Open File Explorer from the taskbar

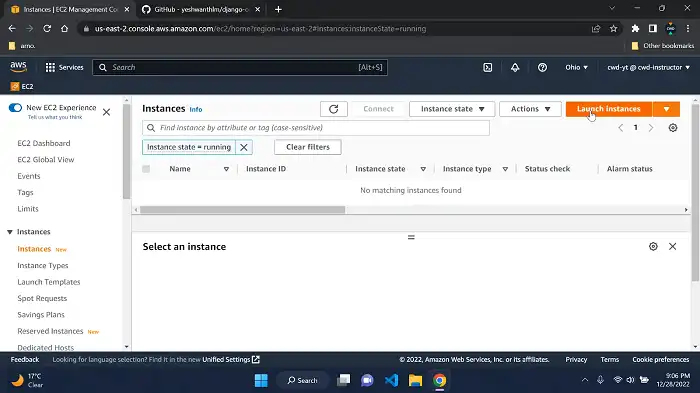(415, 380)
